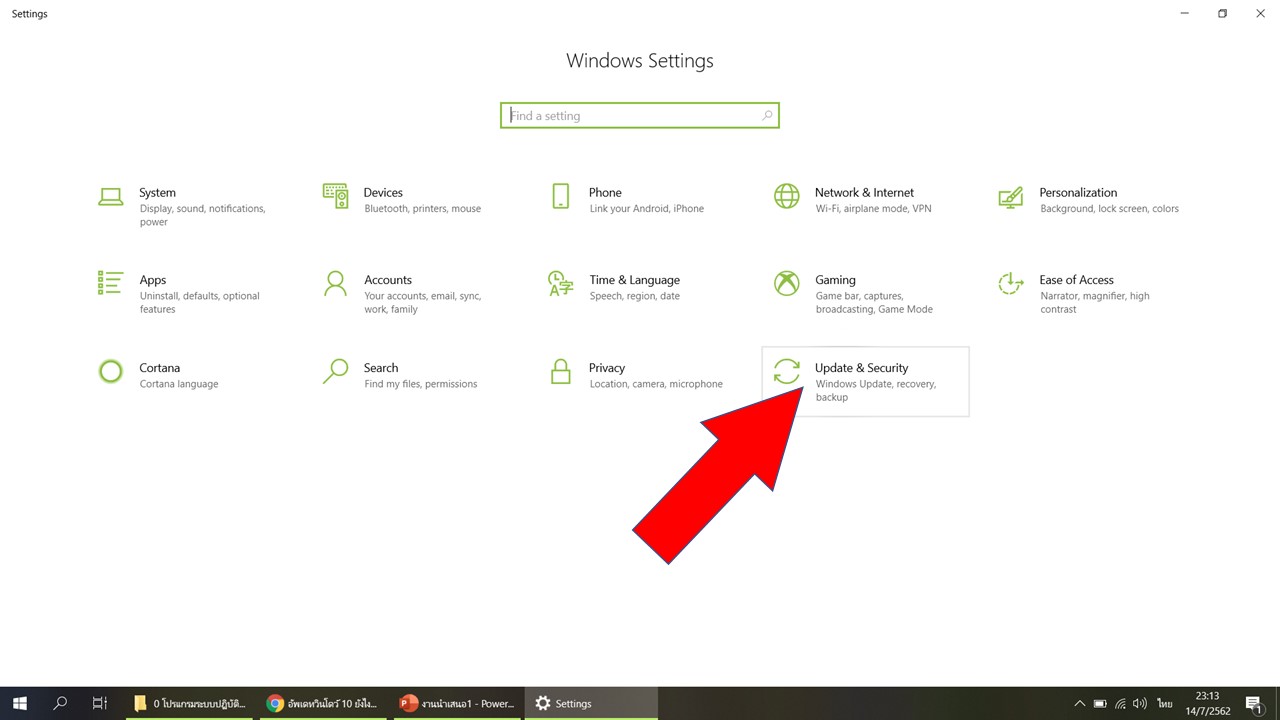The width and height of the screenshot is (1280, 720).
Task: Open the Apps list icon
Action: tap(110, 283)
